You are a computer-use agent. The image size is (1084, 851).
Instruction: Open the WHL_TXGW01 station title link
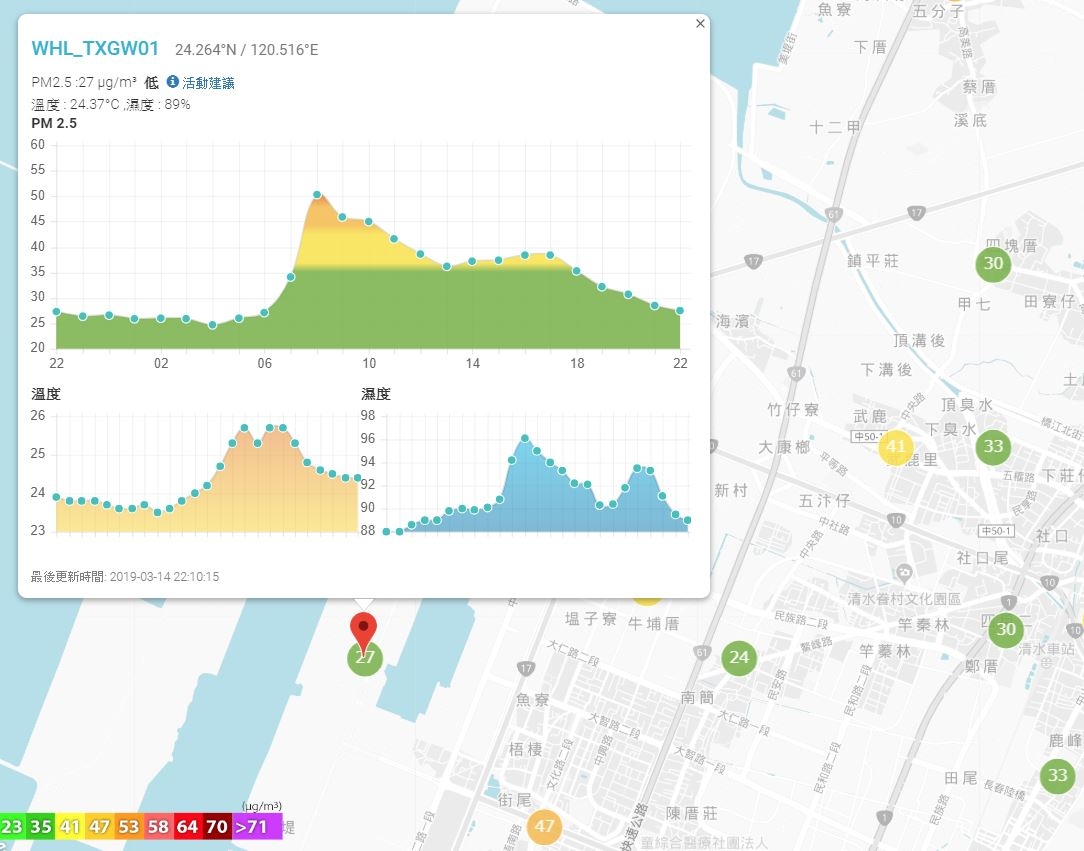coord(95,48)
